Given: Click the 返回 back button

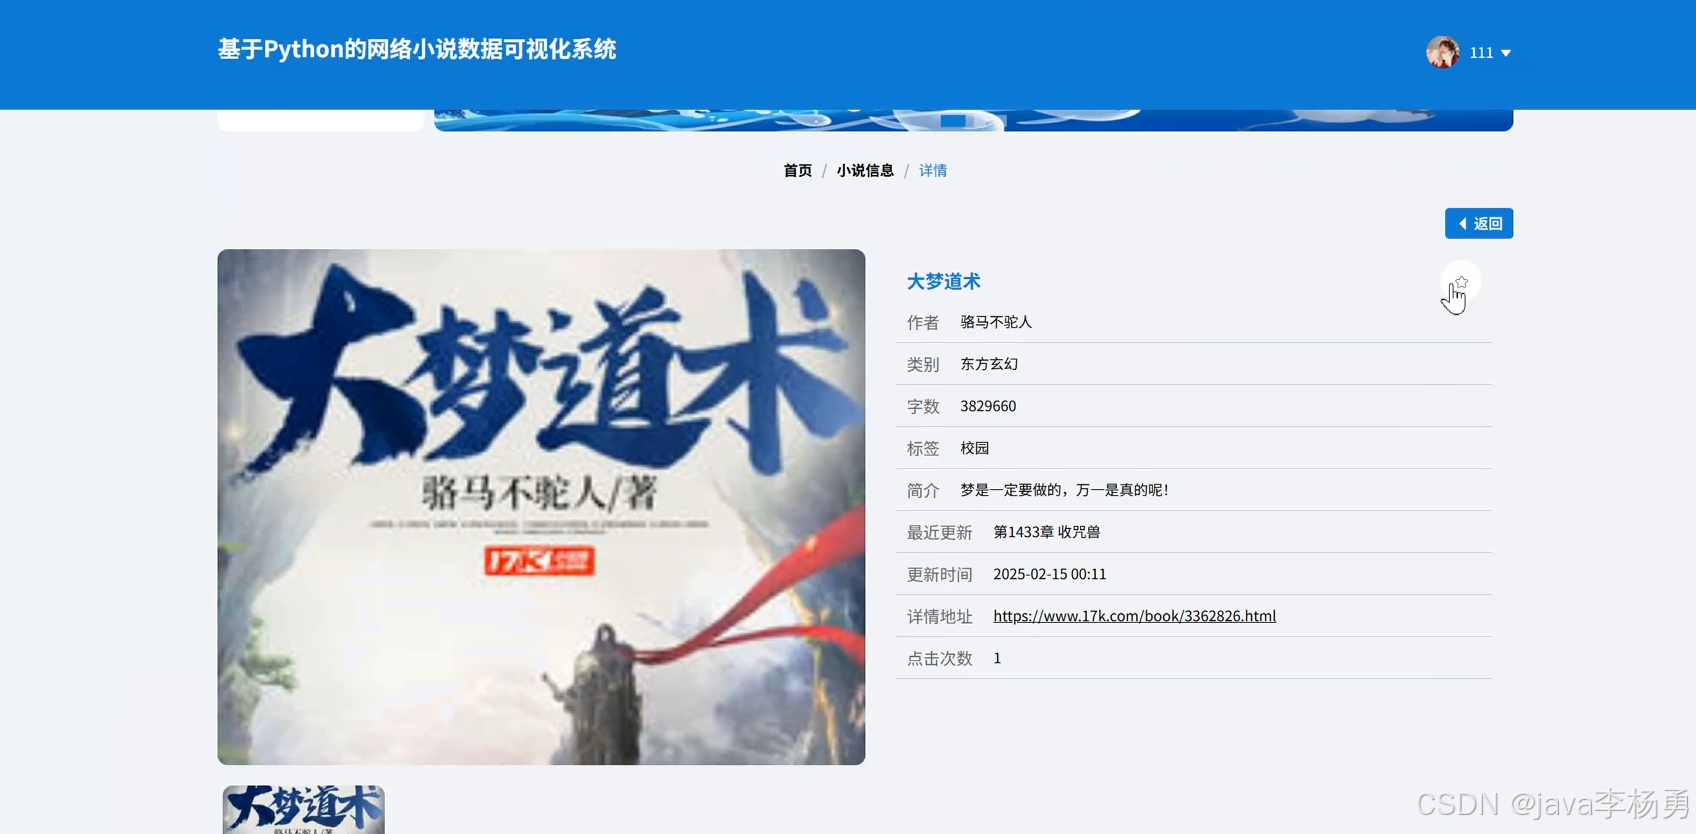Looking at the screenshot, I should coord(1479,223).
